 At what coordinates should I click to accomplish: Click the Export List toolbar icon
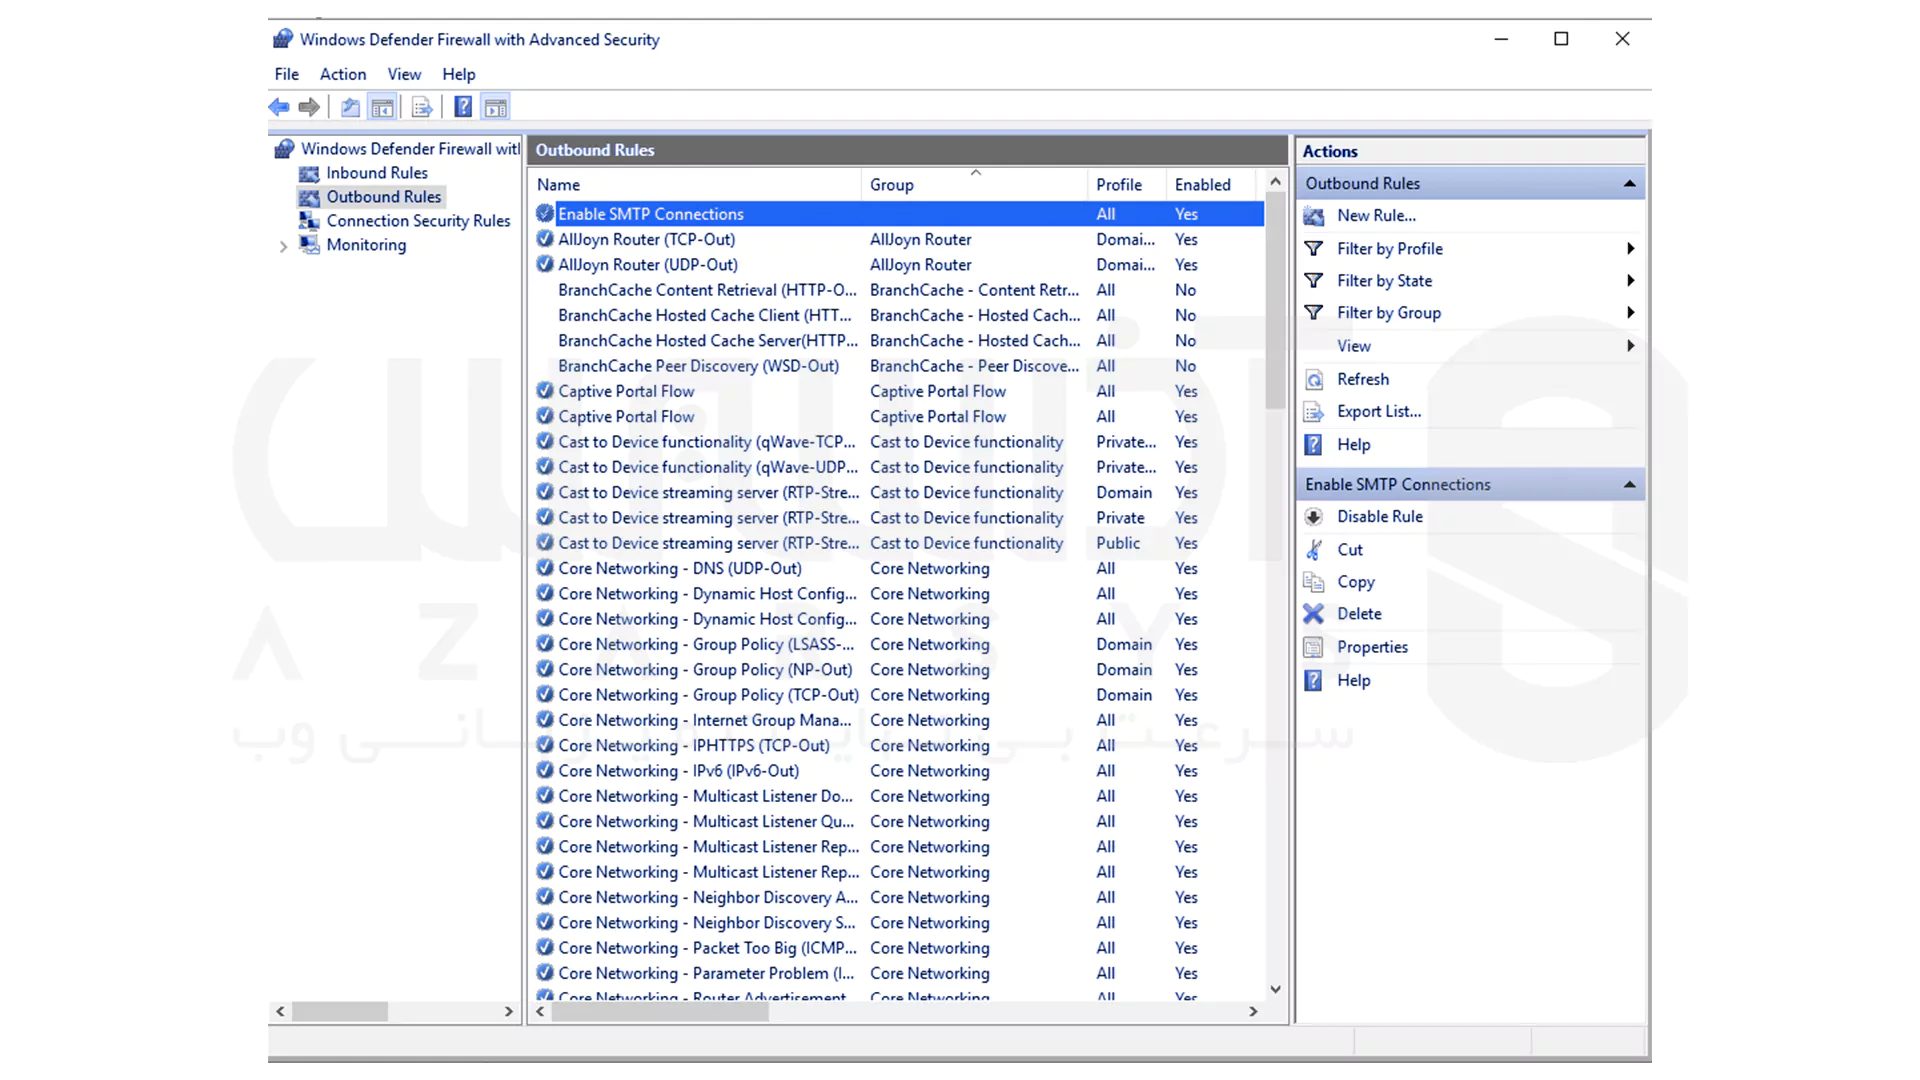(x=422, y=107)
